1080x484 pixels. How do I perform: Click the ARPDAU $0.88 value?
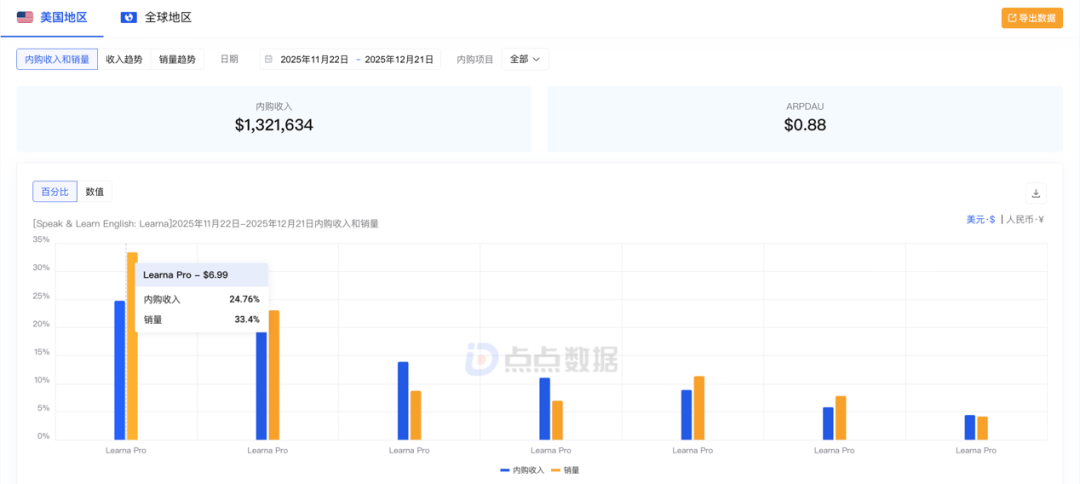tap(804, 125)
